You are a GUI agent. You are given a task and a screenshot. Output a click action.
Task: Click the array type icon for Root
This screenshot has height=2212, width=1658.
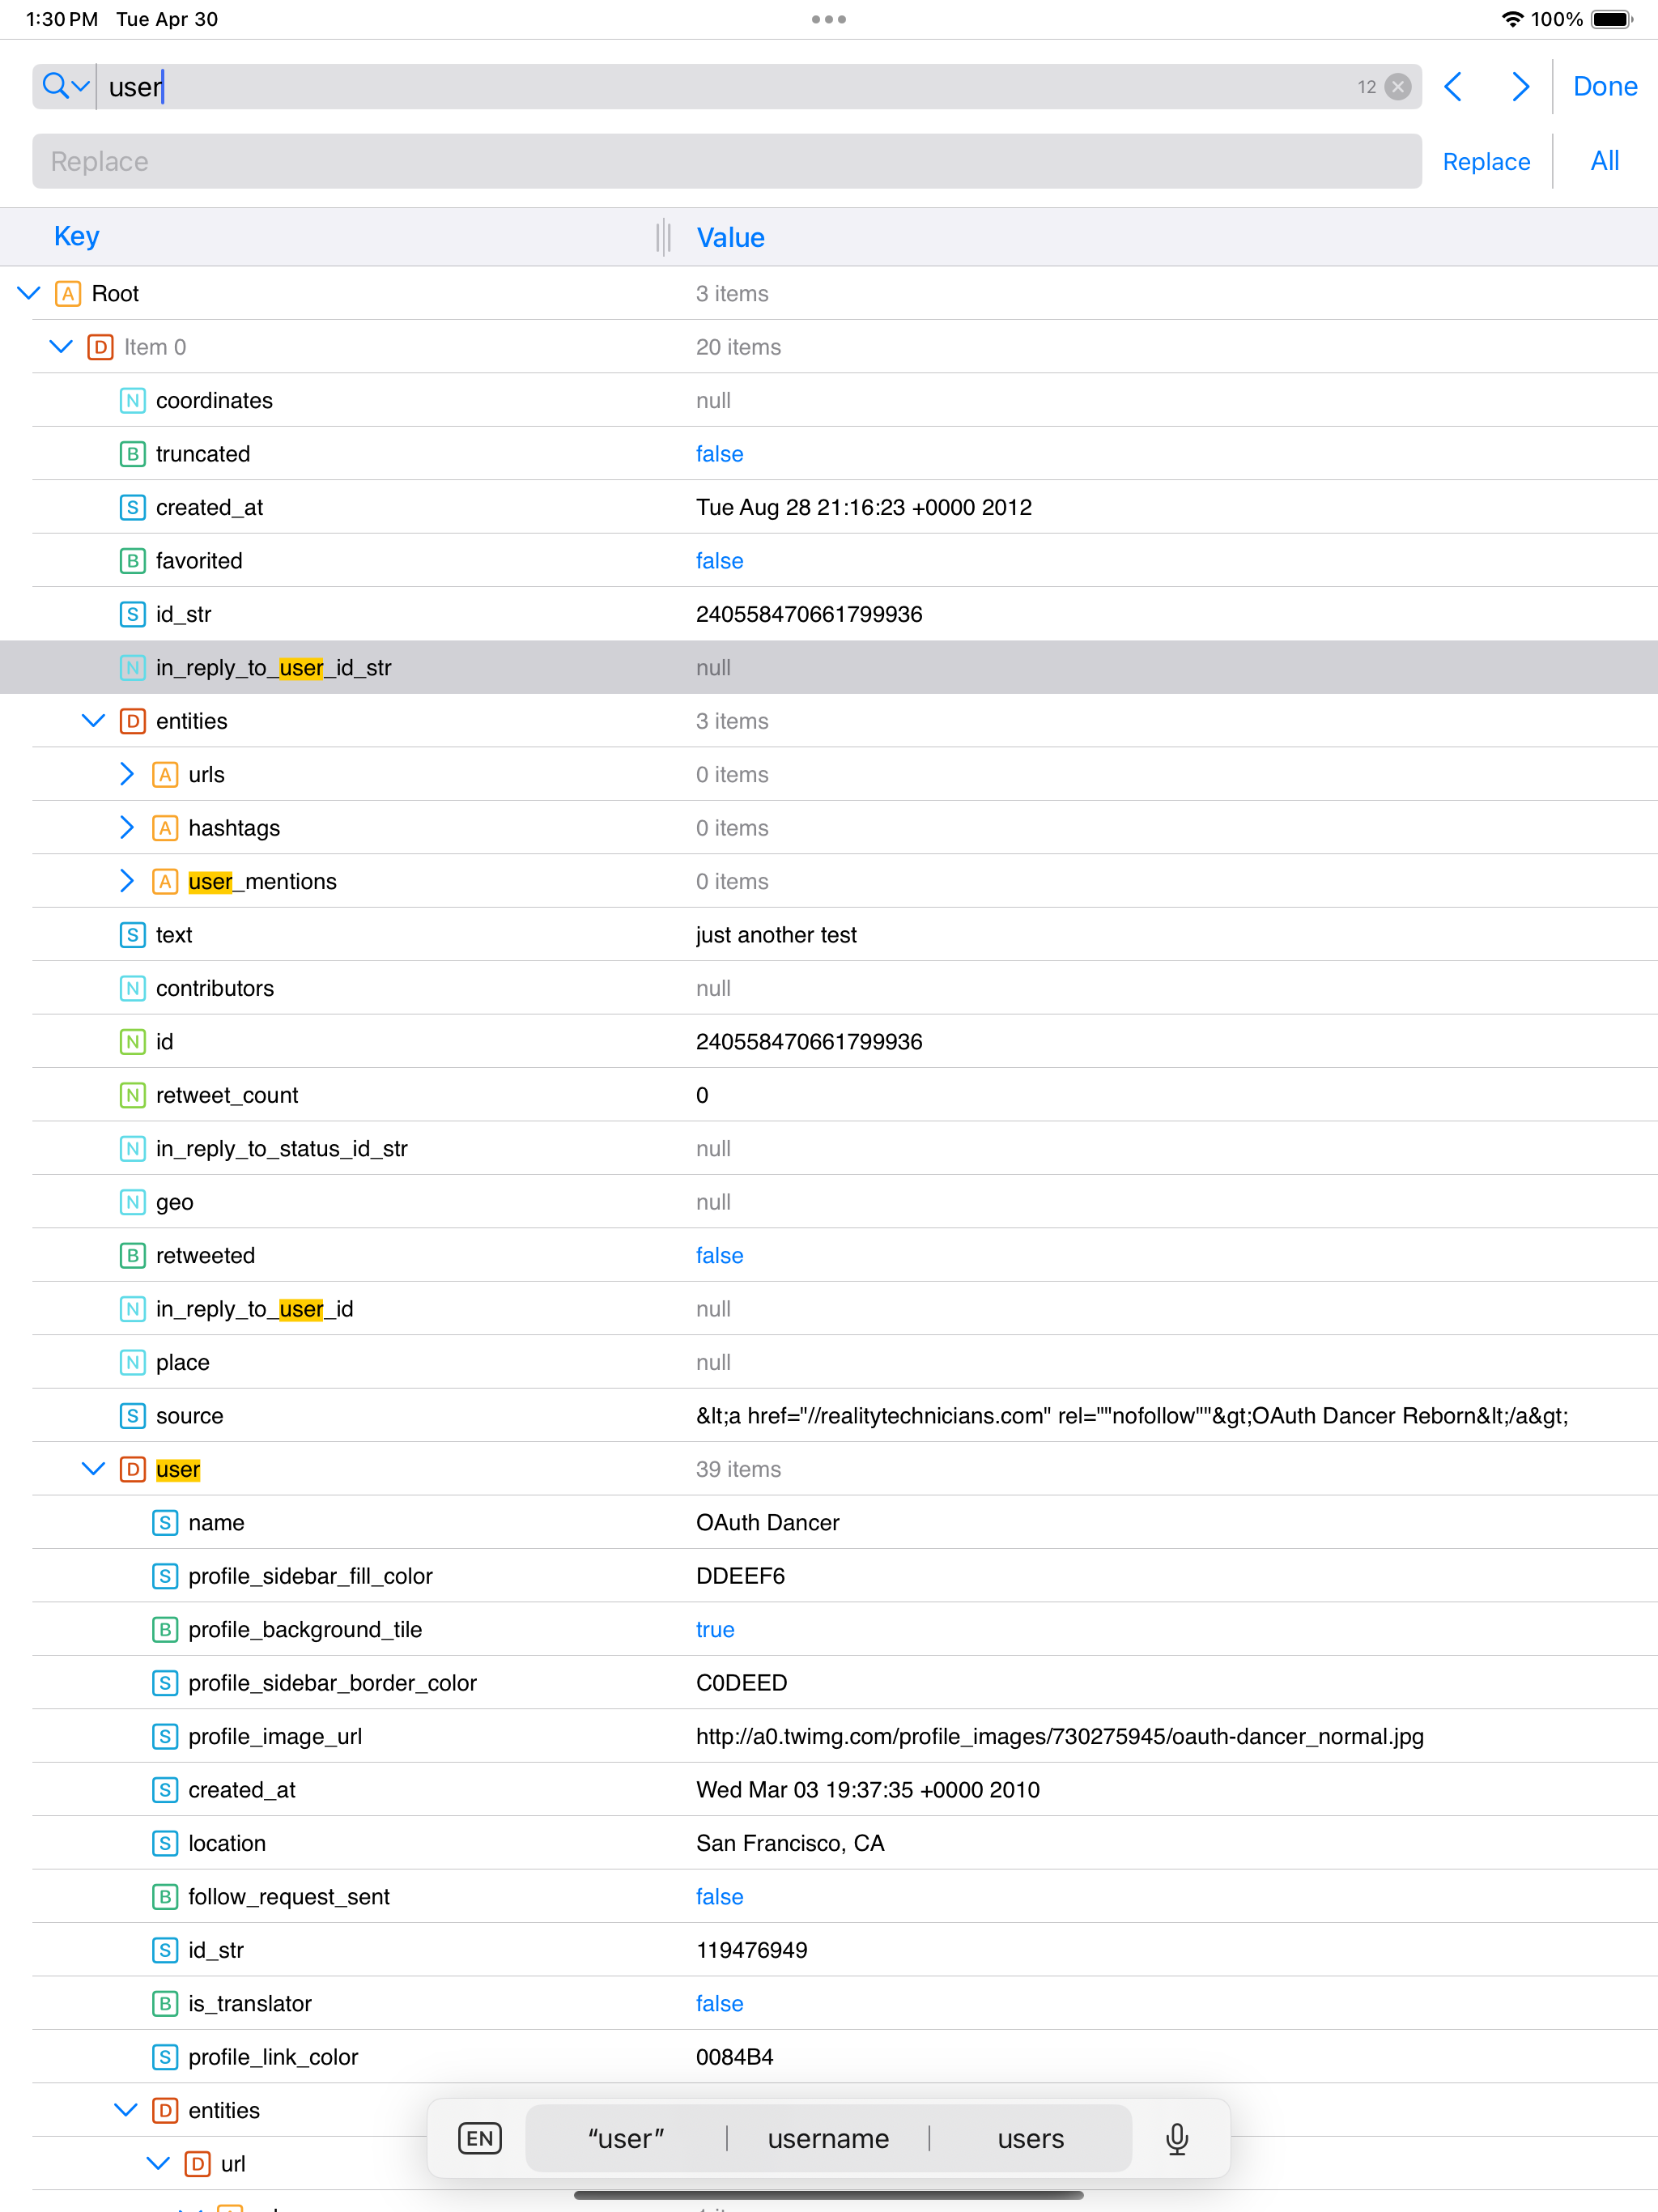coord(68,294)
